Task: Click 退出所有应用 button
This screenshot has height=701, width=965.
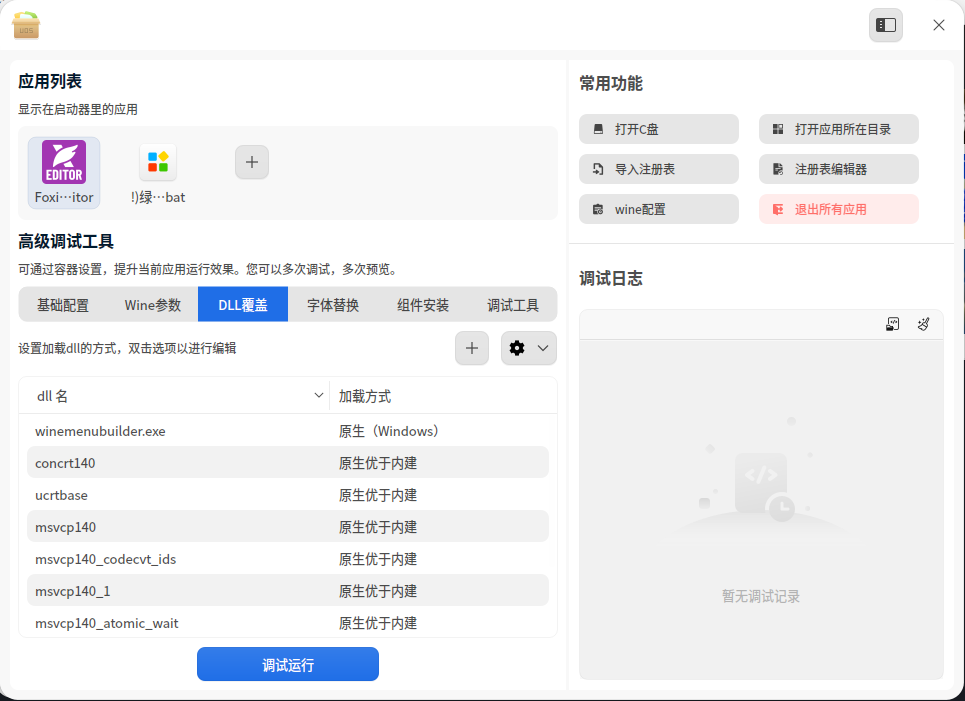Action: pyautogui.click(x=839, y=209)
